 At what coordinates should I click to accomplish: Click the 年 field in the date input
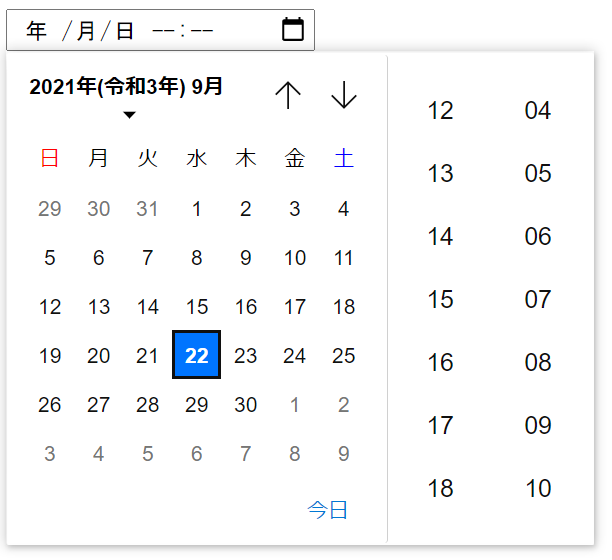tap(37, 31)
